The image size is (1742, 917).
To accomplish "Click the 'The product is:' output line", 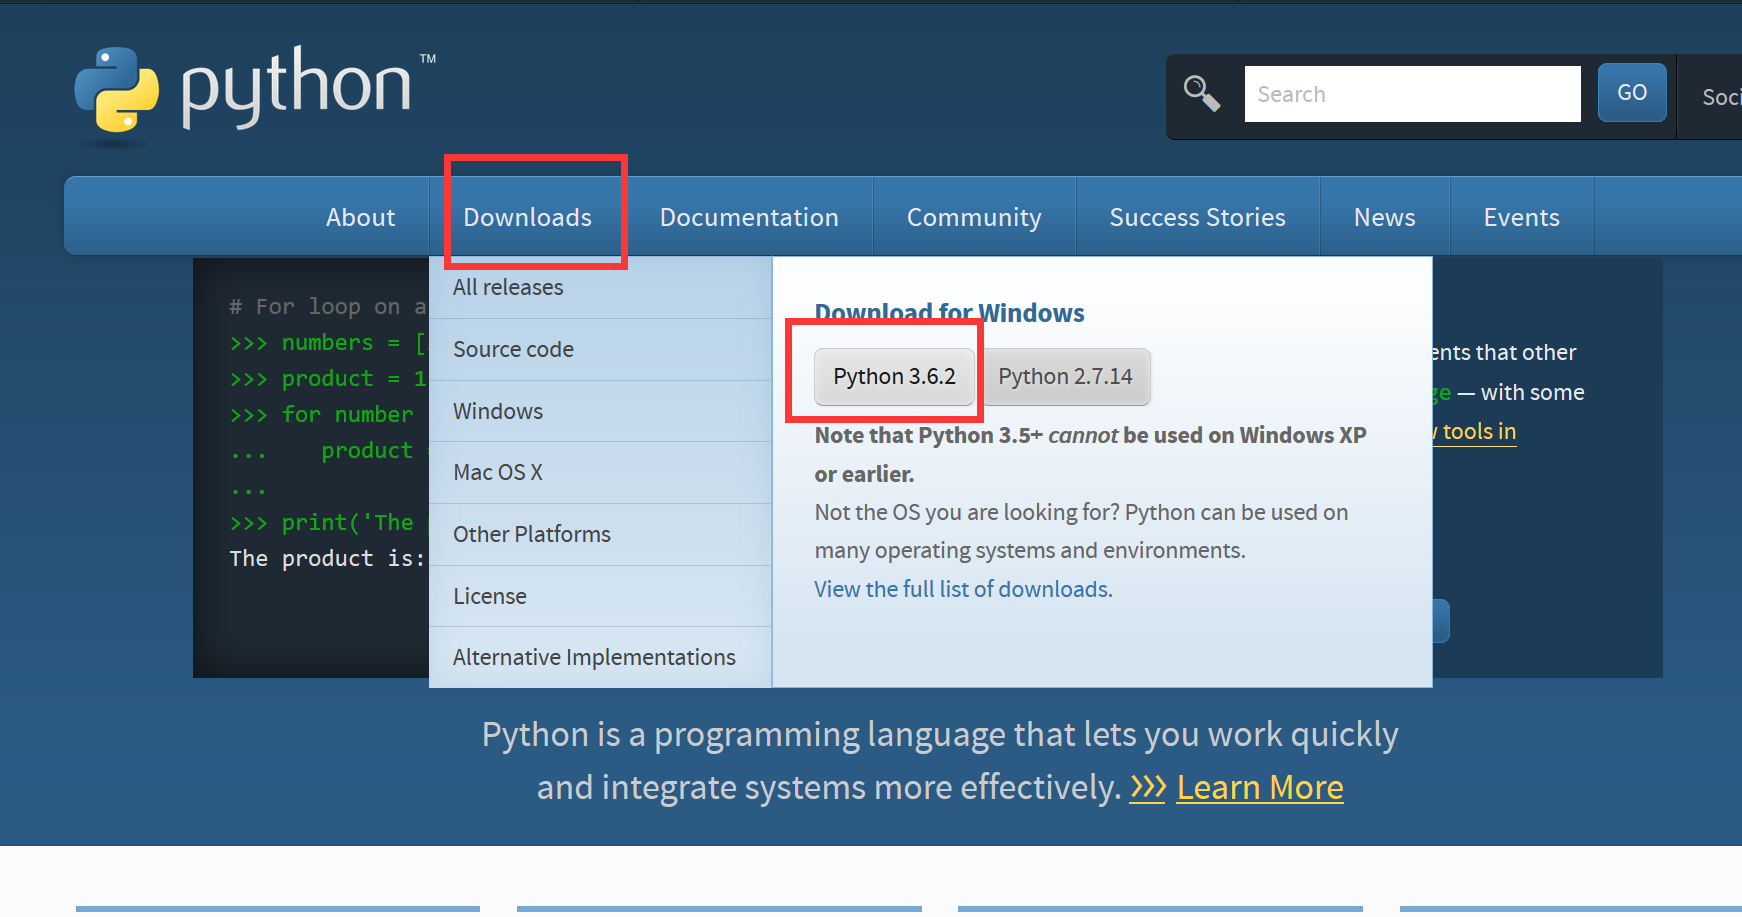I will [x=327, y=558].
